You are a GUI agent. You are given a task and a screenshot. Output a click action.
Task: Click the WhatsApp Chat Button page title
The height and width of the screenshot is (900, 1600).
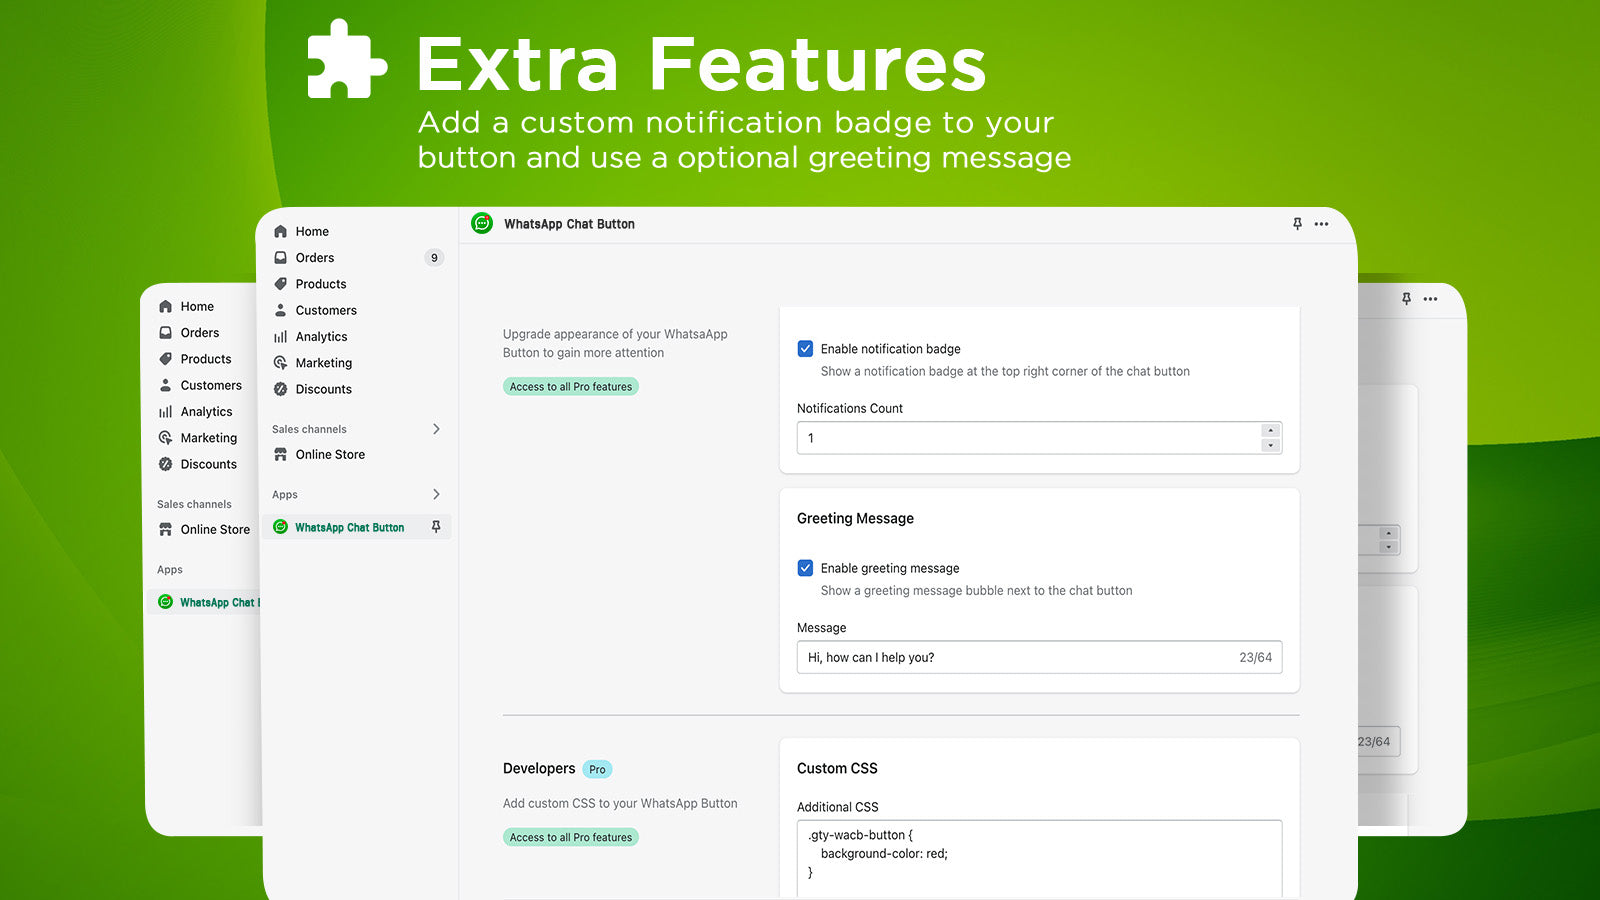coord(569,224)
